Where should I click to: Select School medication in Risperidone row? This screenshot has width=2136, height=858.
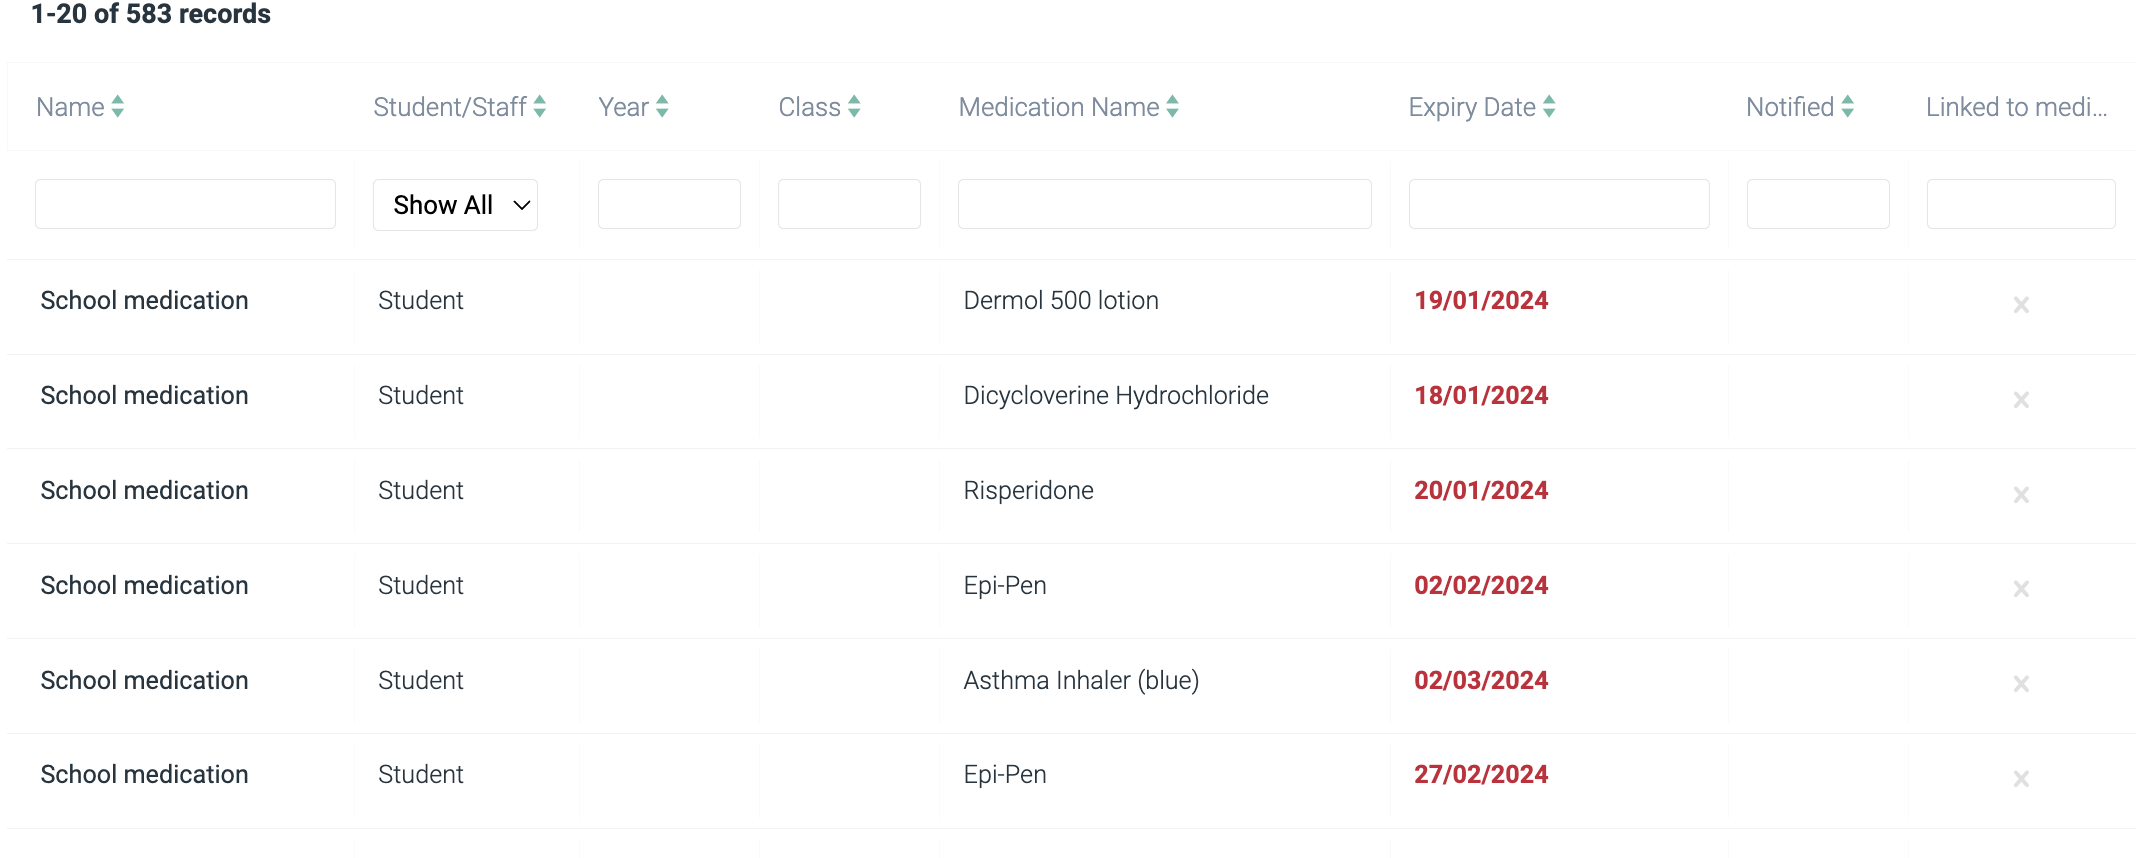(x=144, y=491)
